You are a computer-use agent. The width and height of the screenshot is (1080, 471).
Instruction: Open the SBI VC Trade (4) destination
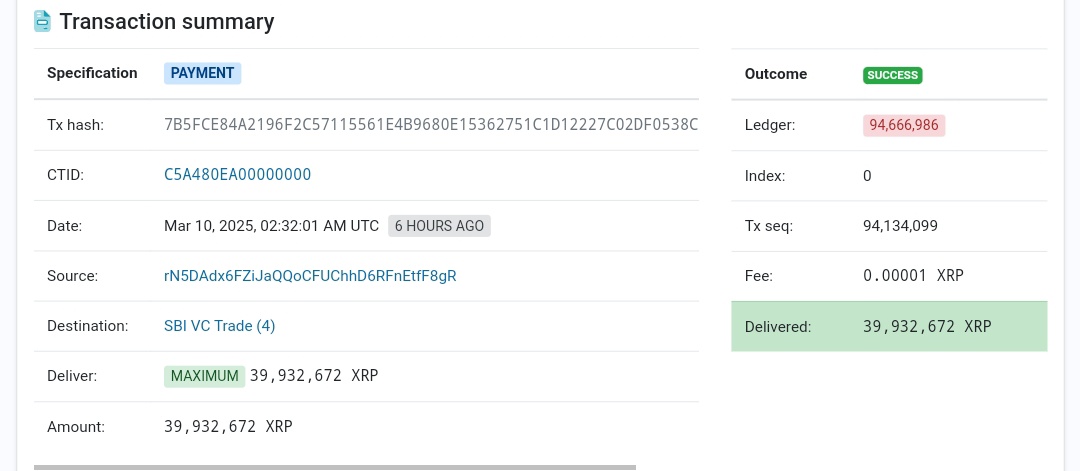219,326
